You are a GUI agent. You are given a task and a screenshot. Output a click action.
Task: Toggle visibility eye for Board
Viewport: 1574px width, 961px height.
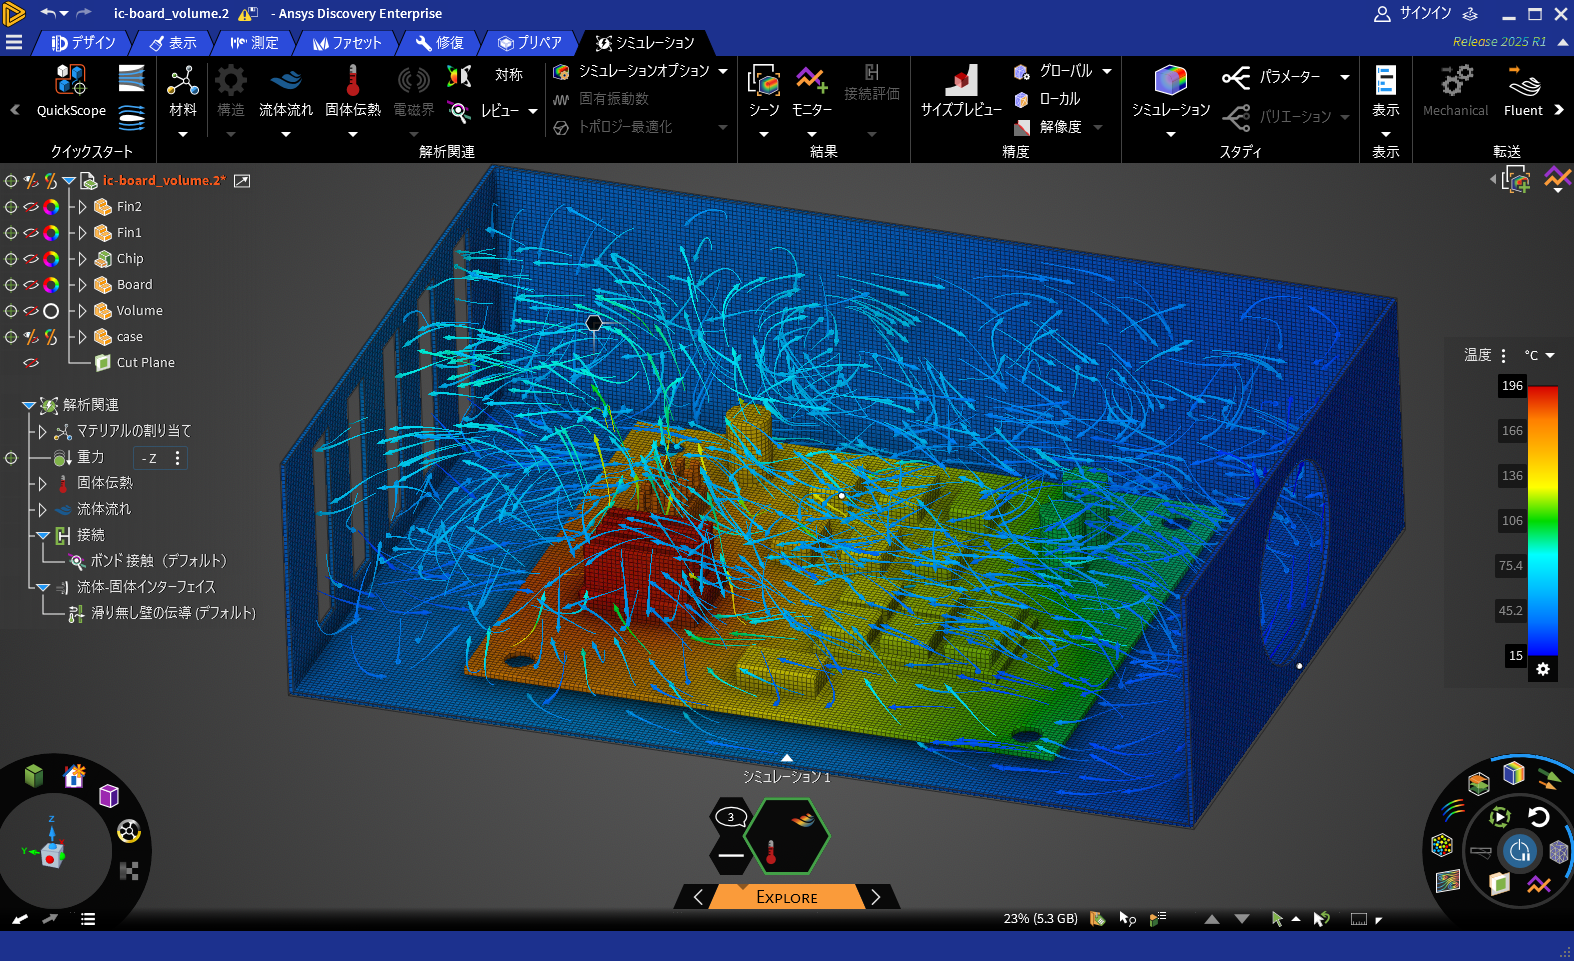click(31, 285)
